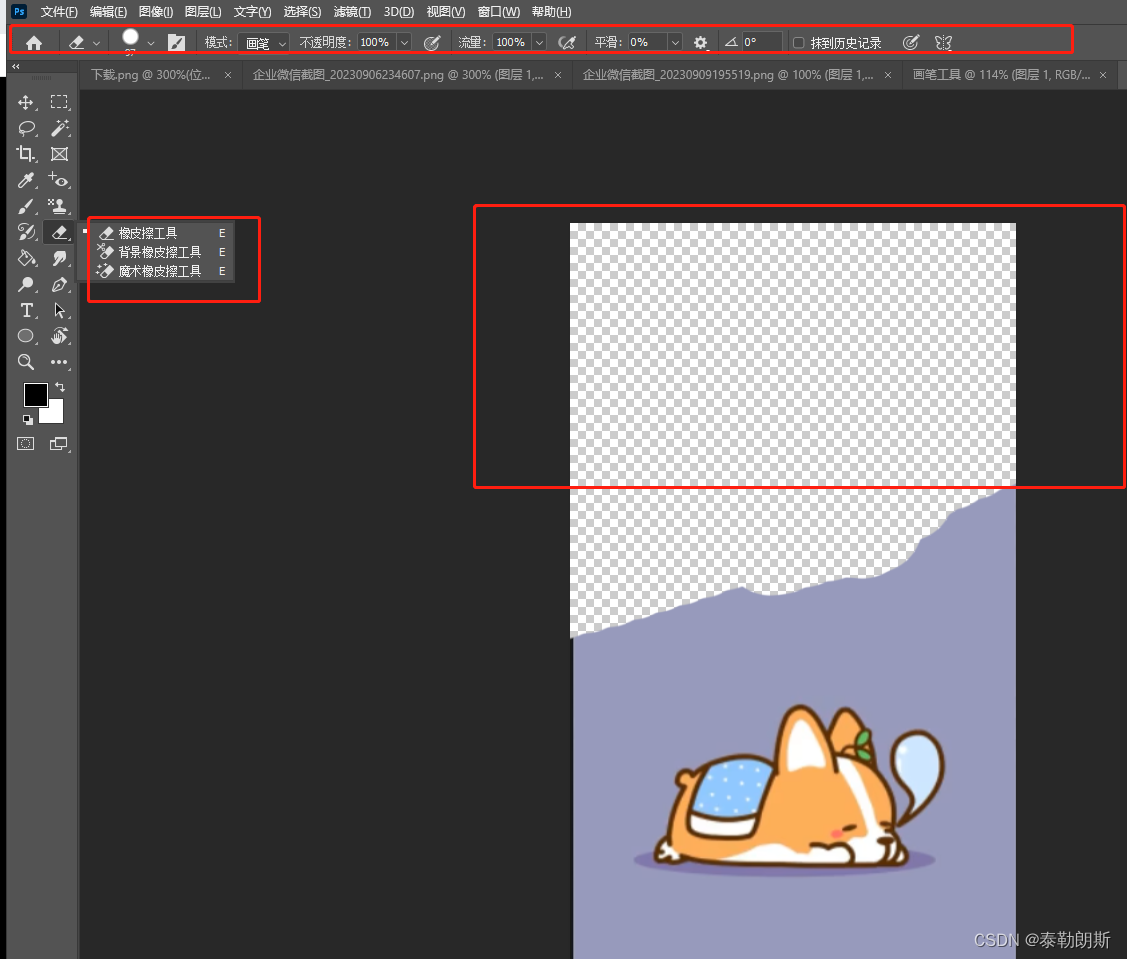Open the 图层(L) menu

pyautogui.click(x=203, y=12)
